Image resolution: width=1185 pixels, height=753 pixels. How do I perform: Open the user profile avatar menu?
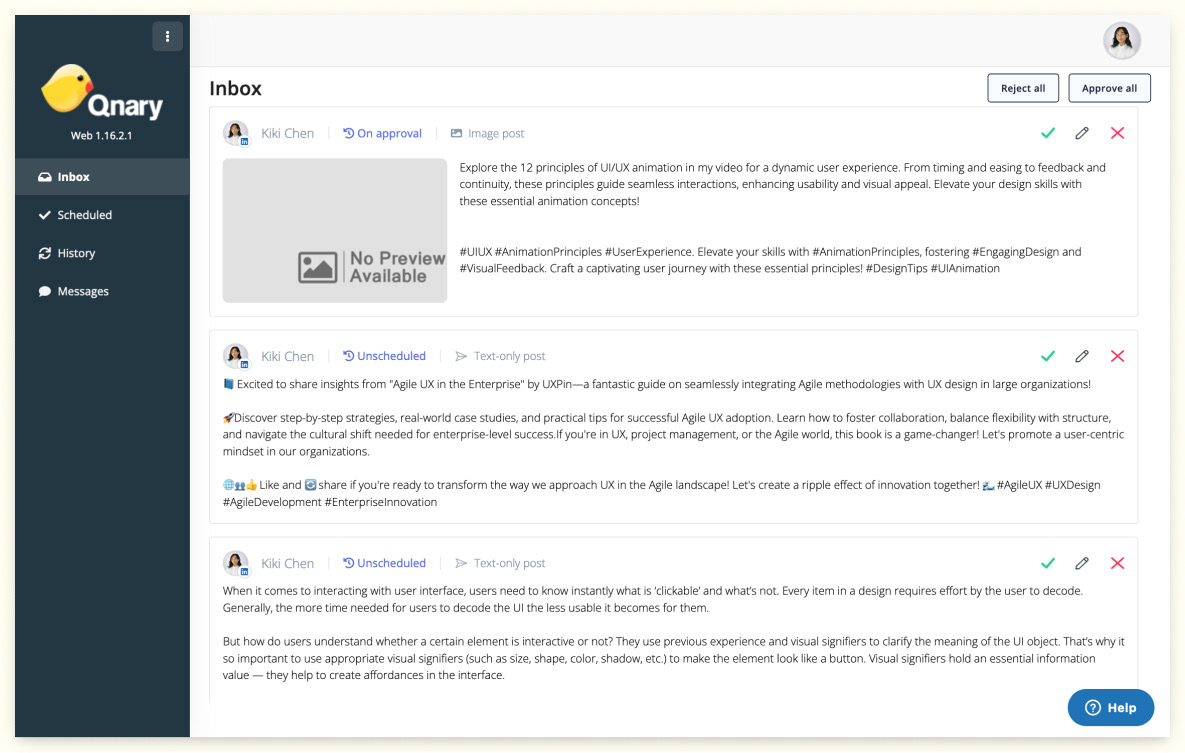[x=1122, y=41]
